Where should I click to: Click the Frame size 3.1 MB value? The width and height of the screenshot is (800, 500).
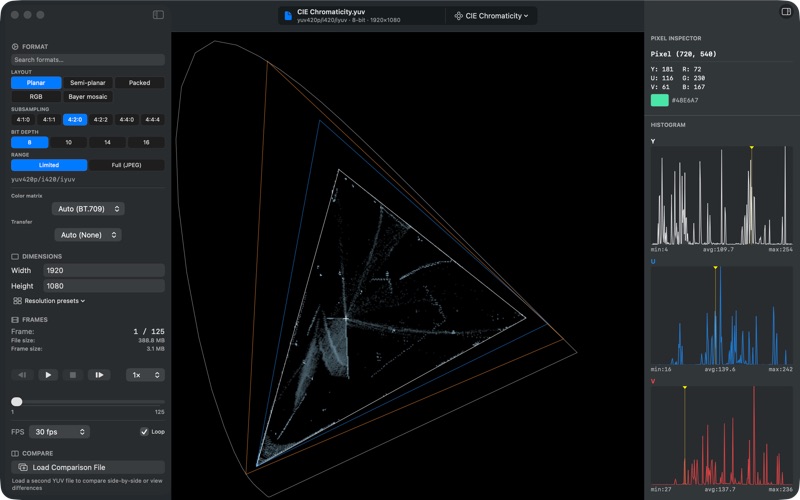point(155,349)
